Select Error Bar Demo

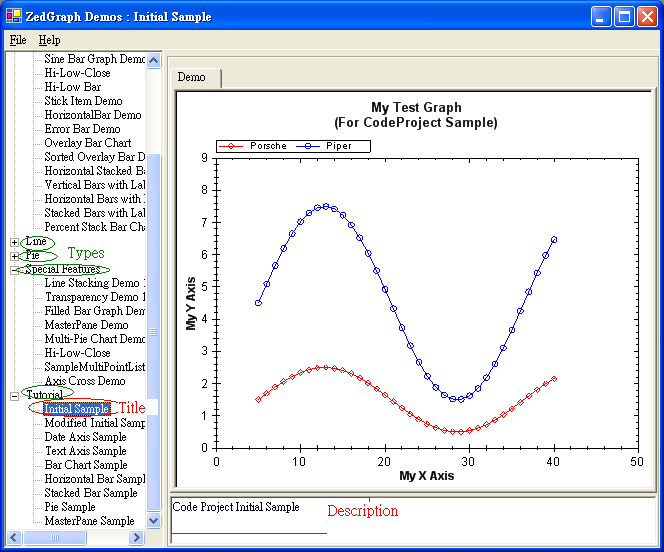pos(83,129)
